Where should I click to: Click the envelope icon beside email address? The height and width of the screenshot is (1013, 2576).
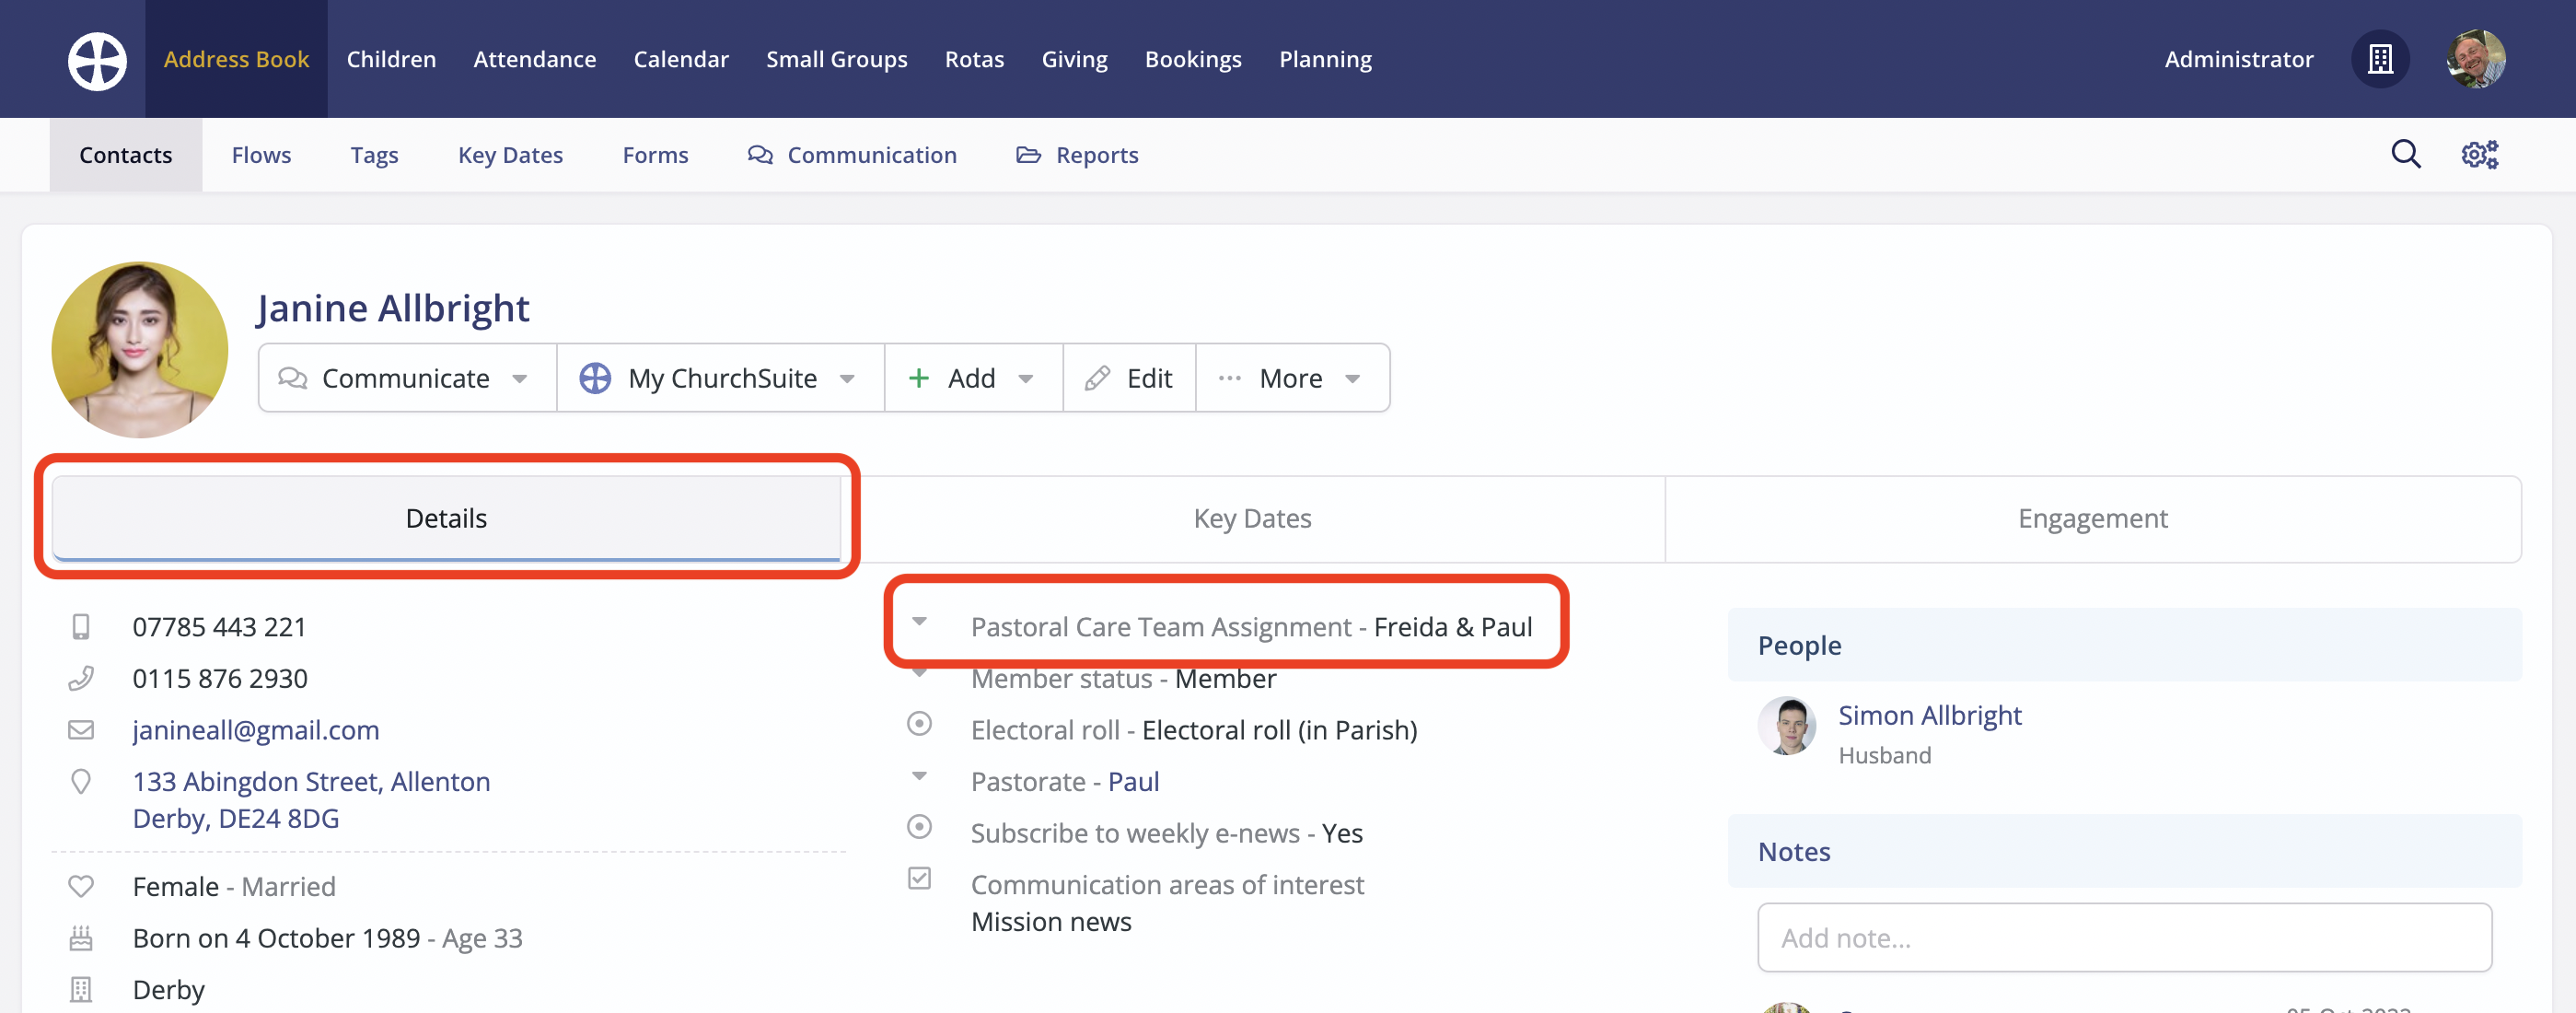click(x=81, y=730)
